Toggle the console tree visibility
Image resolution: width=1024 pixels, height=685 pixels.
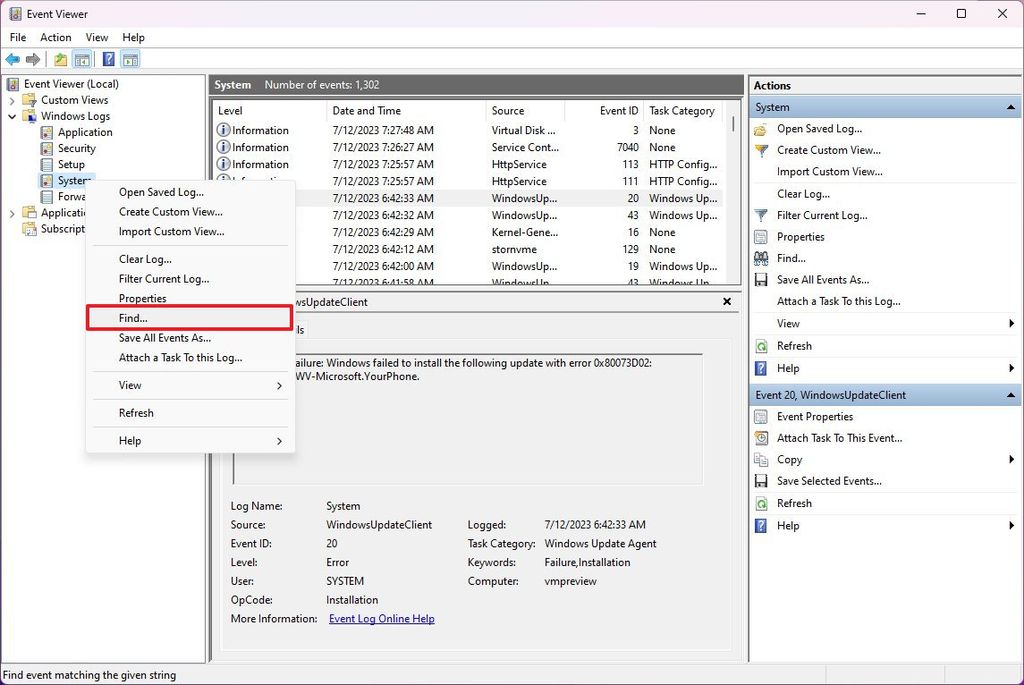[x=82, y=58]
